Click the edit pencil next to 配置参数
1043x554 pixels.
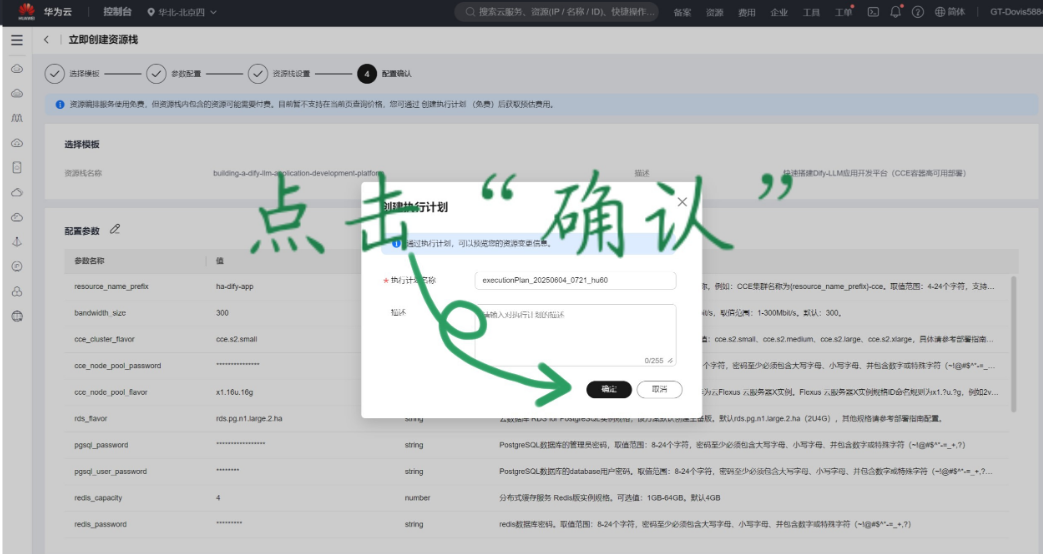pyautogui.click(x=115, y=229)
